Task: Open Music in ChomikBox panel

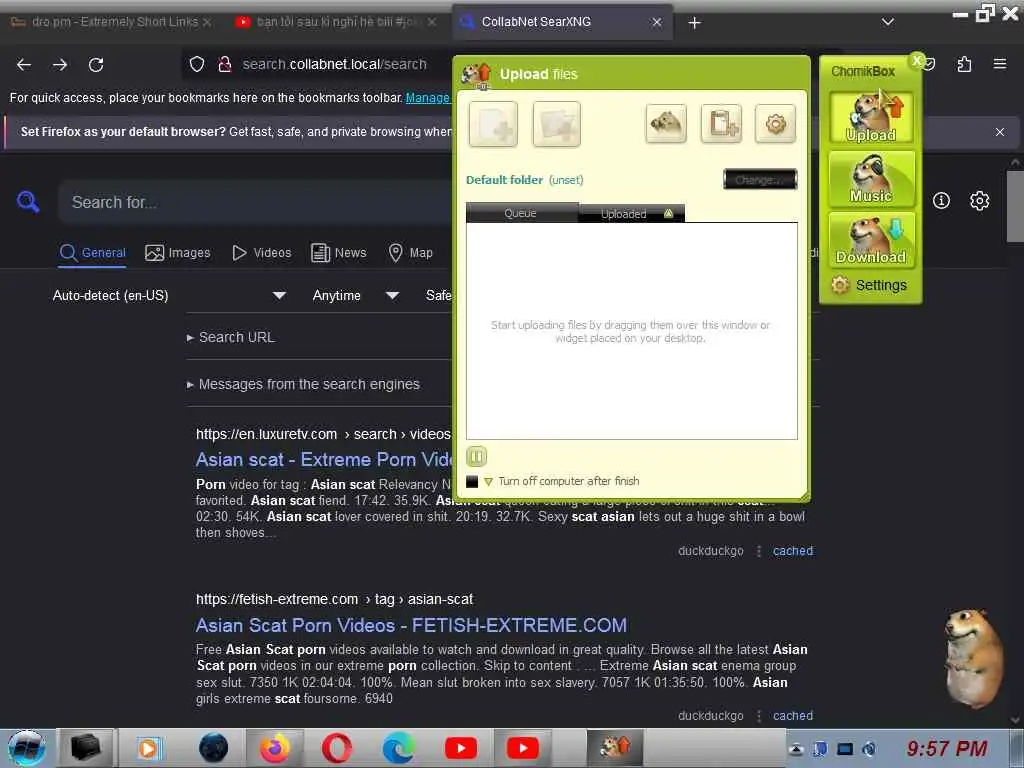Action: point(871,179)
